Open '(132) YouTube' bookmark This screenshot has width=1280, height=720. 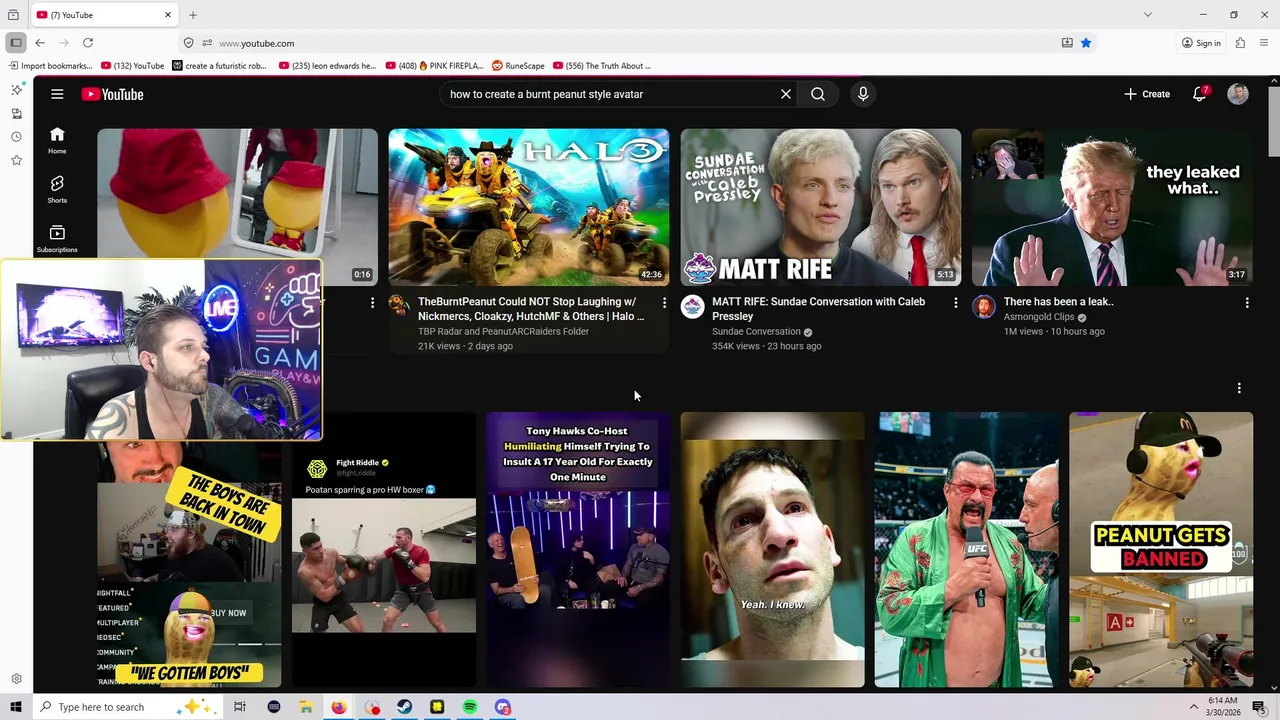coord(133,66)
